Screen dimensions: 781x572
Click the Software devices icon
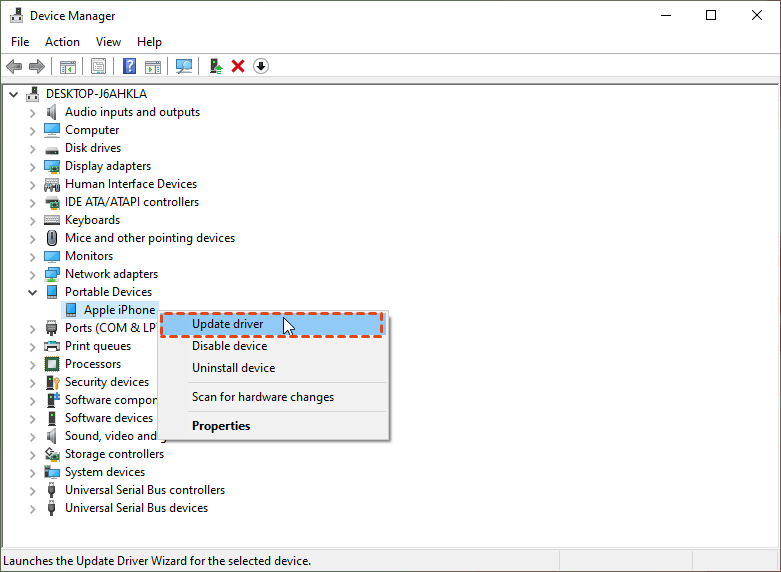coord(52,418)
